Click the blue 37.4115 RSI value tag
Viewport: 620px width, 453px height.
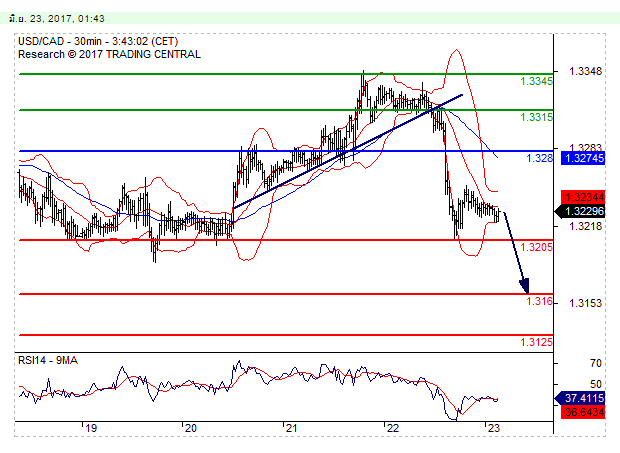(x=580, y=398)
